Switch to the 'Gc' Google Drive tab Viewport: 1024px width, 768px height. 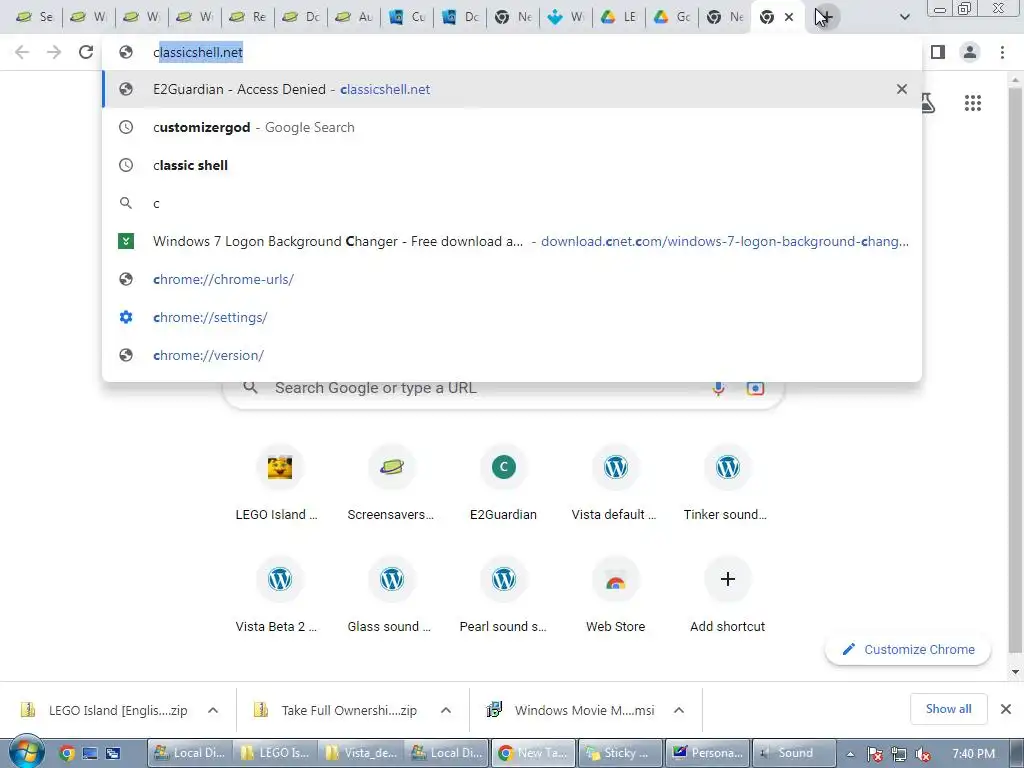pos(673,17)
